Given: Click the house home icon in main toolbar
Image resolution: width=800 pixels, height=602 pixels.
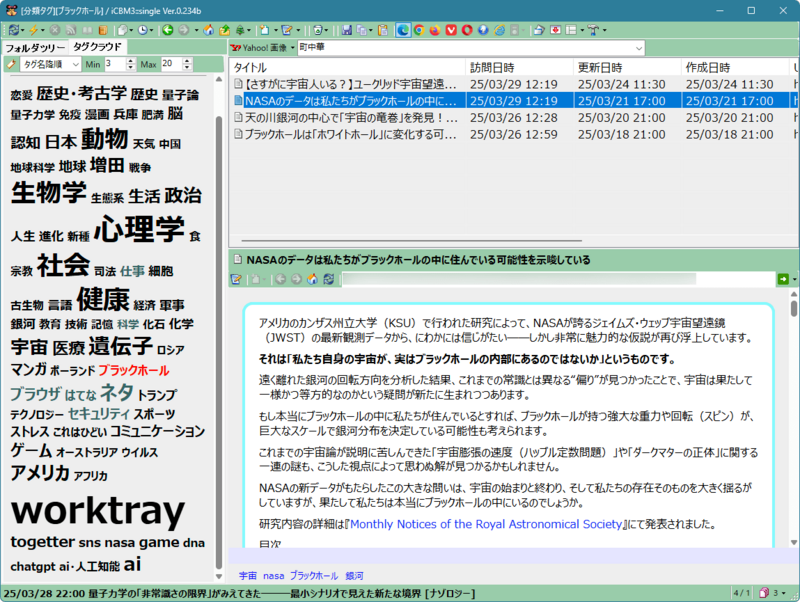Looking at the screenshot, I should click(x=209, y=30).
